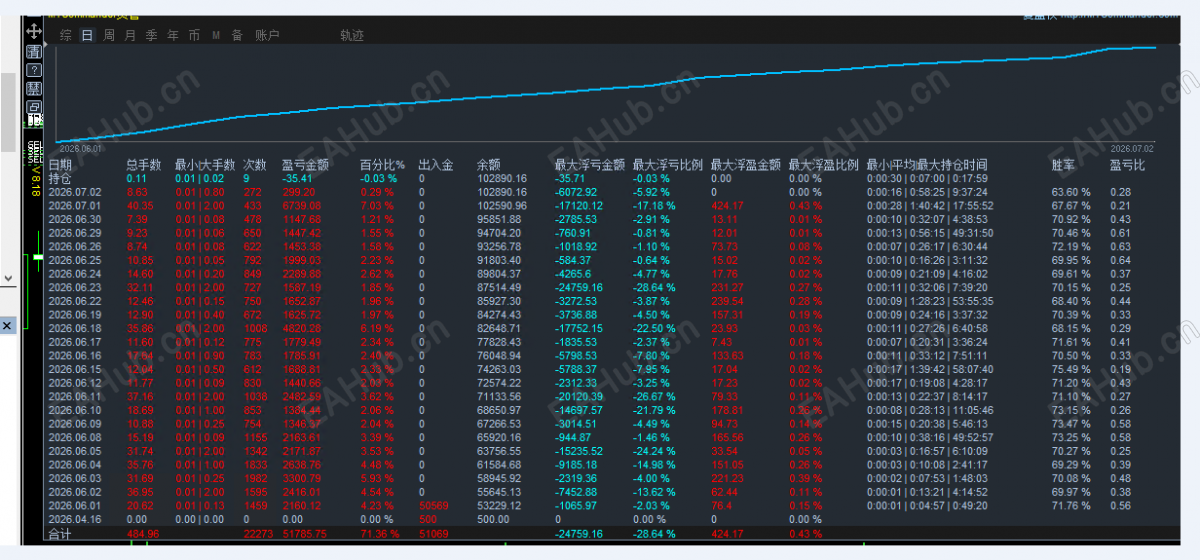The width and height of the screenshot is (1200, 560).
Task: Click the 总手数 column header
Action: 144,165
